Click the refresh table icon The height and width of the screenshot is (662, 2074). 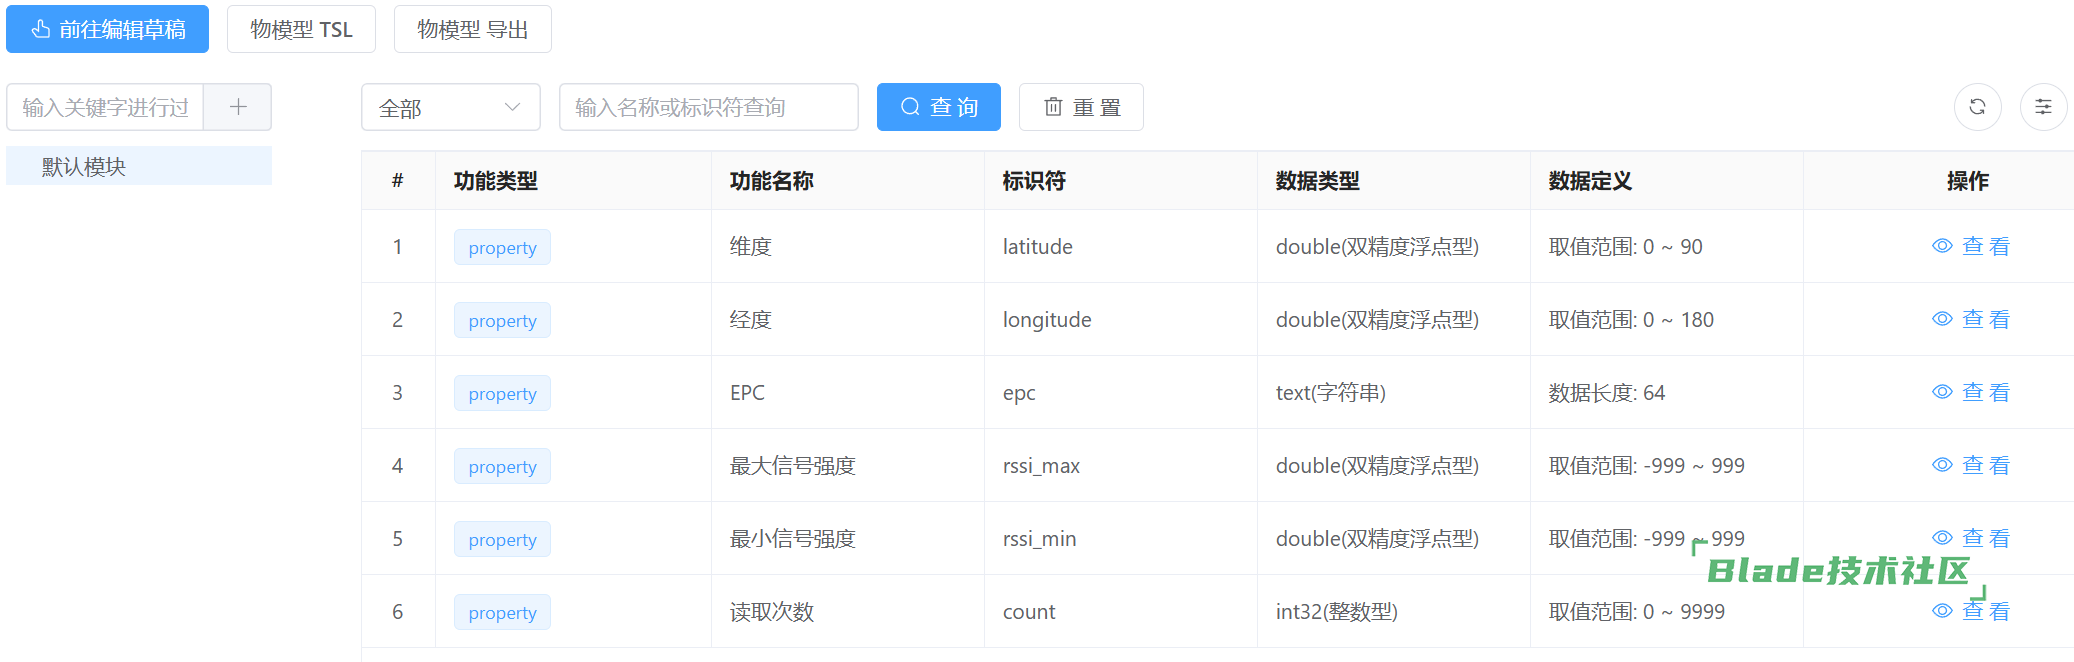tap(1977, 107)
